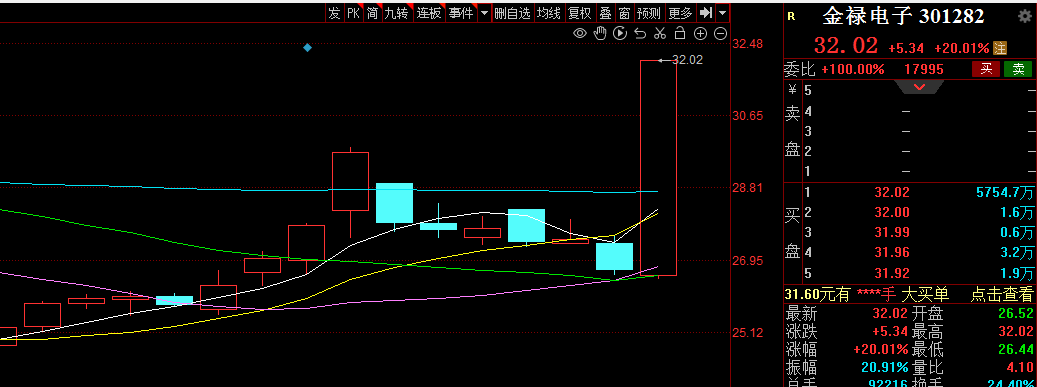1037x387 pixels.
Task: Expand the red chevron above sell orders
Action: (x=919, y=87)
